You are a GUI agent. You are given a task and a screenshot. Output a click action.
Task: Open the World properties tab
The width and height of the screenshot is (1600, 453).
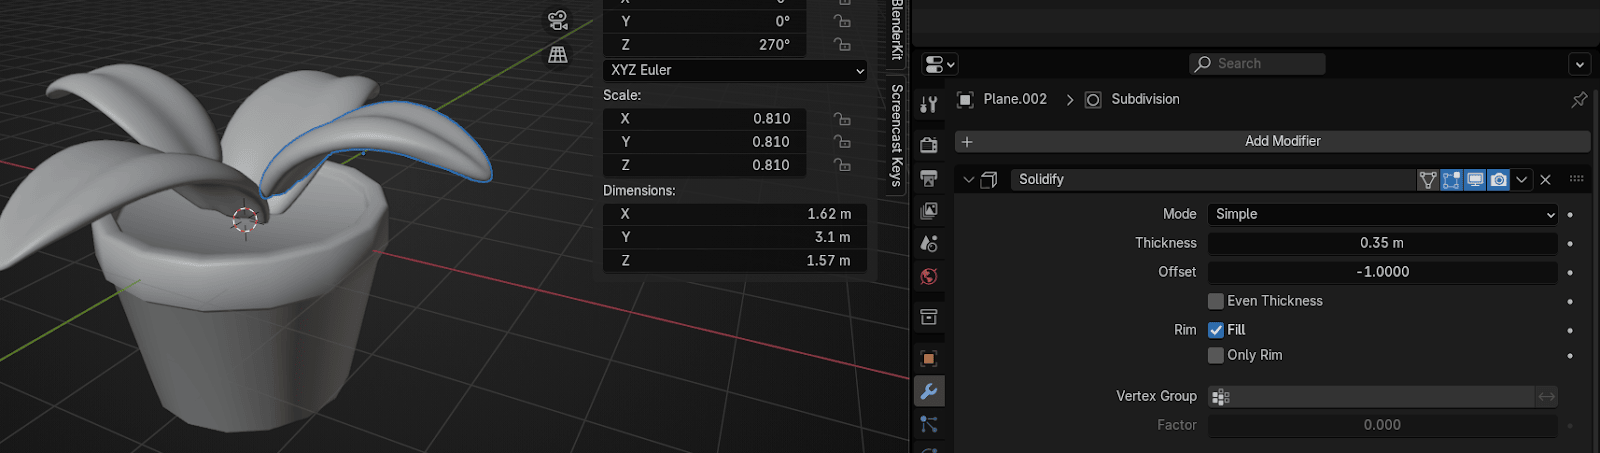click(x=929, y=276)
